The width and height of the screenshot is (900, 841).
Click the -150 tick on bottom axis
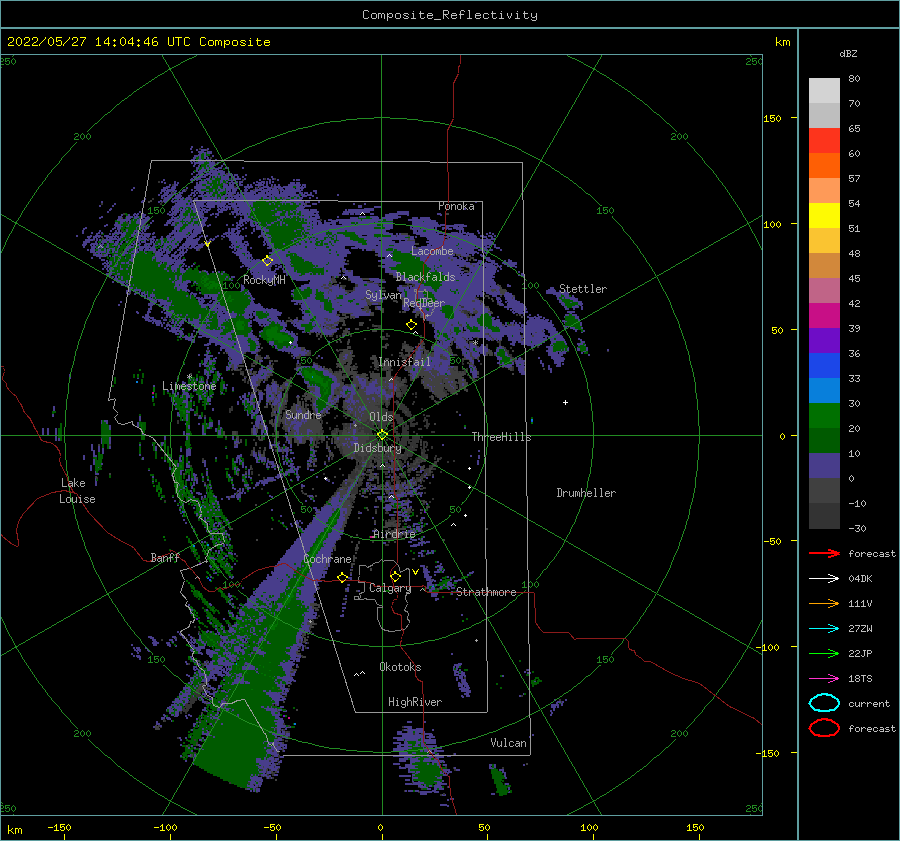click(x=59, y=827)
